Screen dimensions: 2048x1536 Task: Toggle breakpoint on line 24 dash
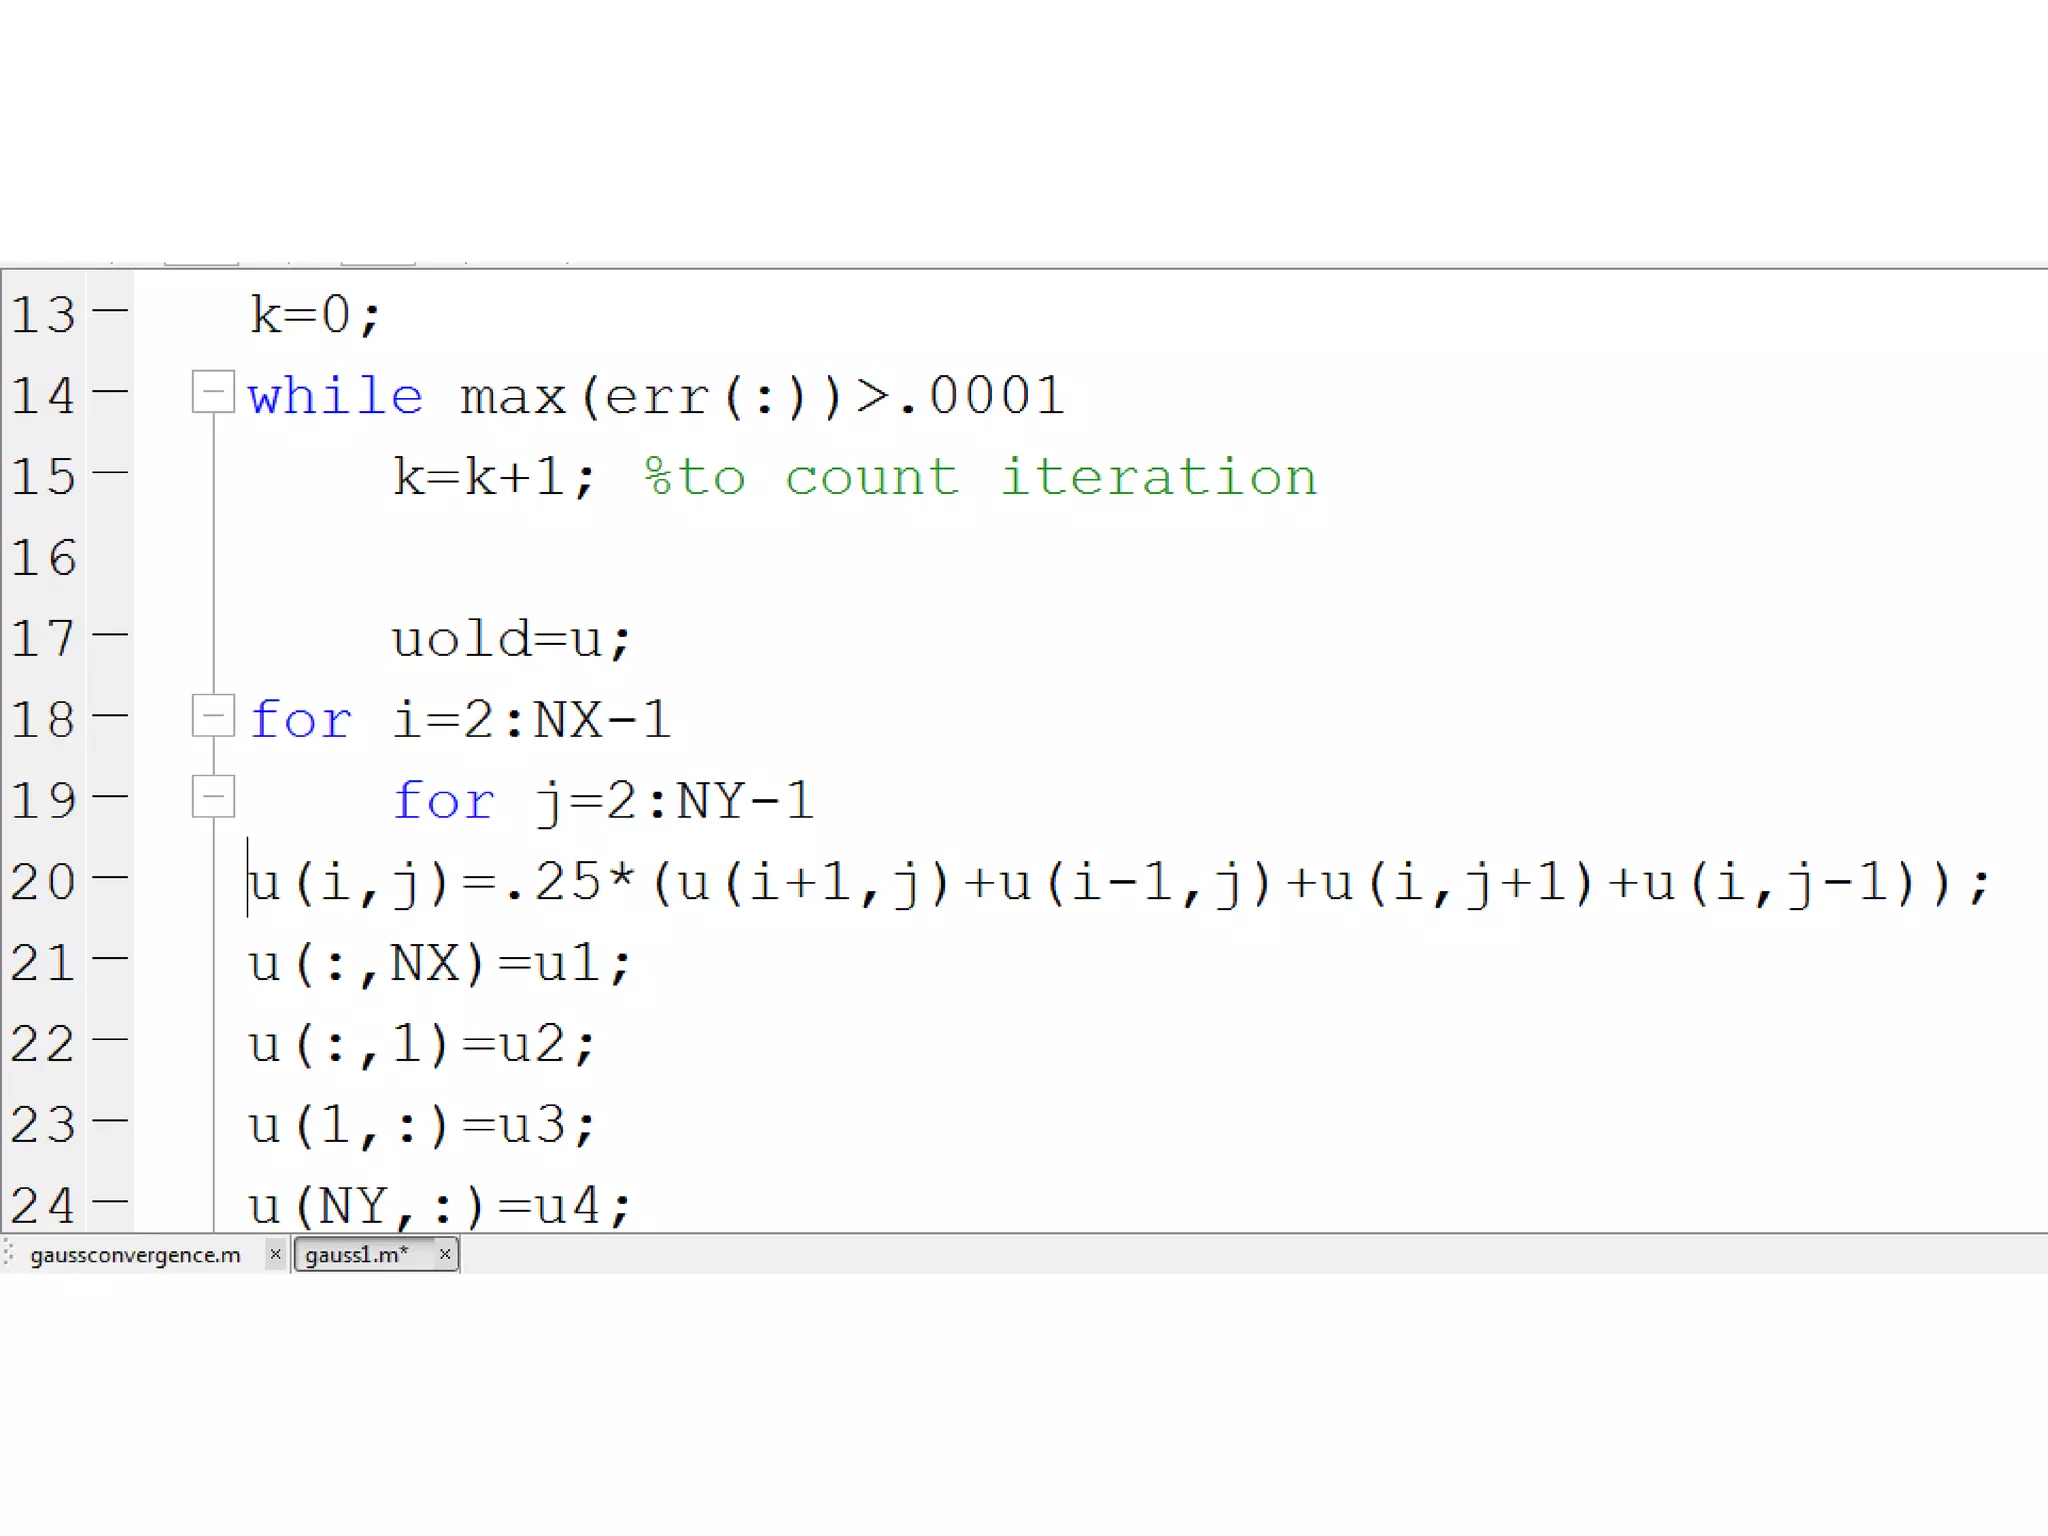(110, 1200)
